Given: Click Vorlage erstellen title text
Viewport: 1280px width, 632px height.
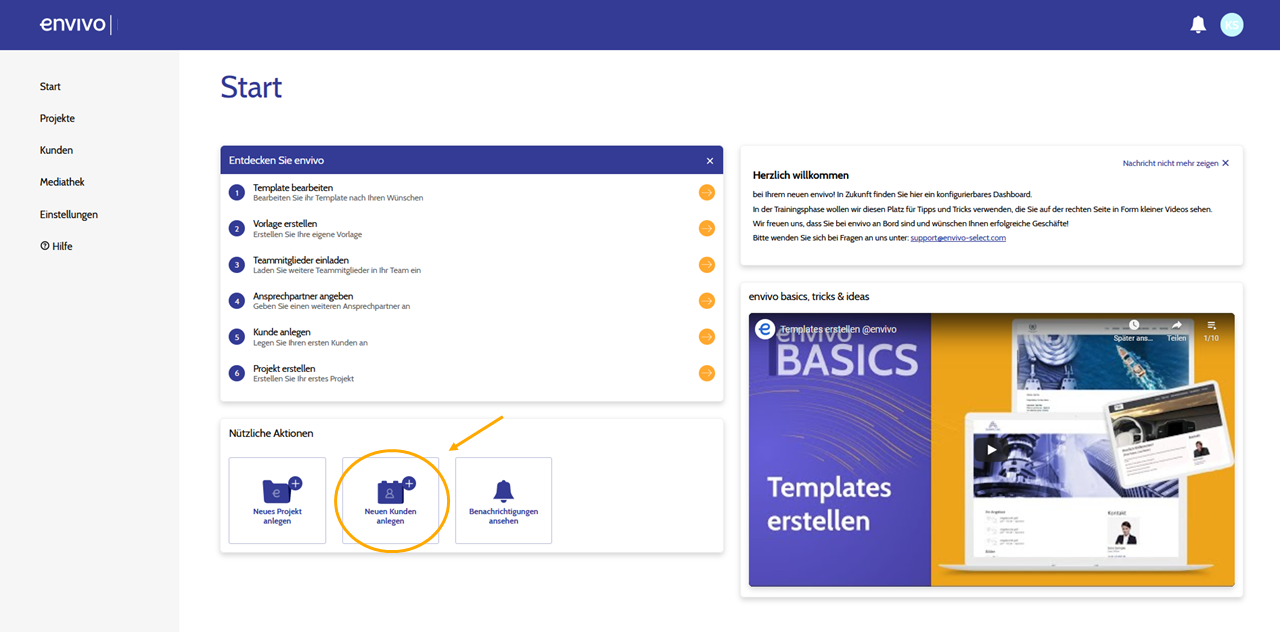Looking at the screenshot, I should tap(285, 224).
